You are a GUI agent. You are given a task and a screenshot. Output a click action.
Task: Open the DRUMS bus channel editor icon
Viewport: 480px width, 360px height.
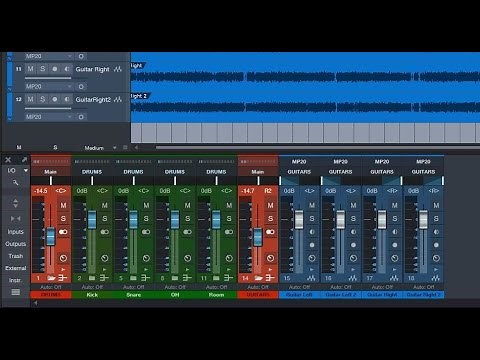[63, 278]
